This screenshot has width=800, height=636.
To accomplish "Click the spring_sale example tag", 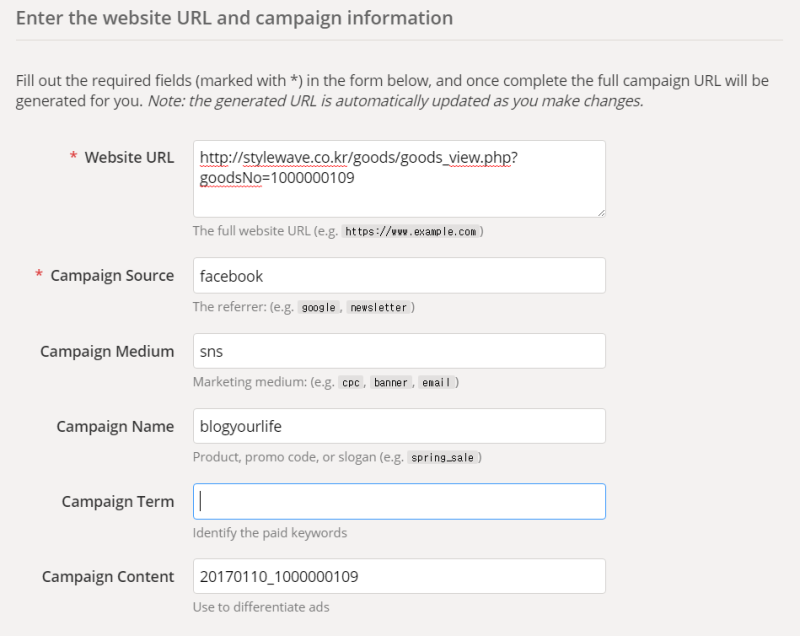I will (x=445, y=457).
